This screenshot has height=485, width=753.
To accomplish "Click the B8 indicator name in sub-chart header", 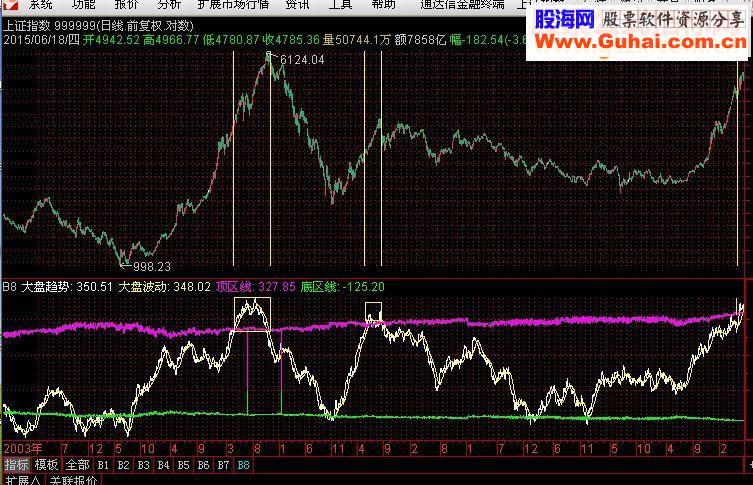I will point(10,287).
